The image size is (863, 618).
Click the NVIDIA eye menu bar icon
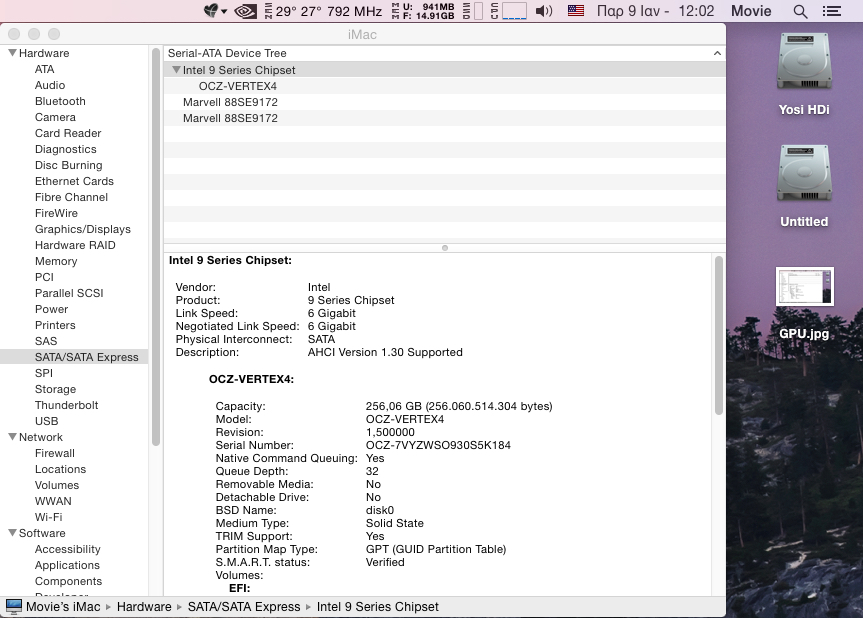pos(245,11)
